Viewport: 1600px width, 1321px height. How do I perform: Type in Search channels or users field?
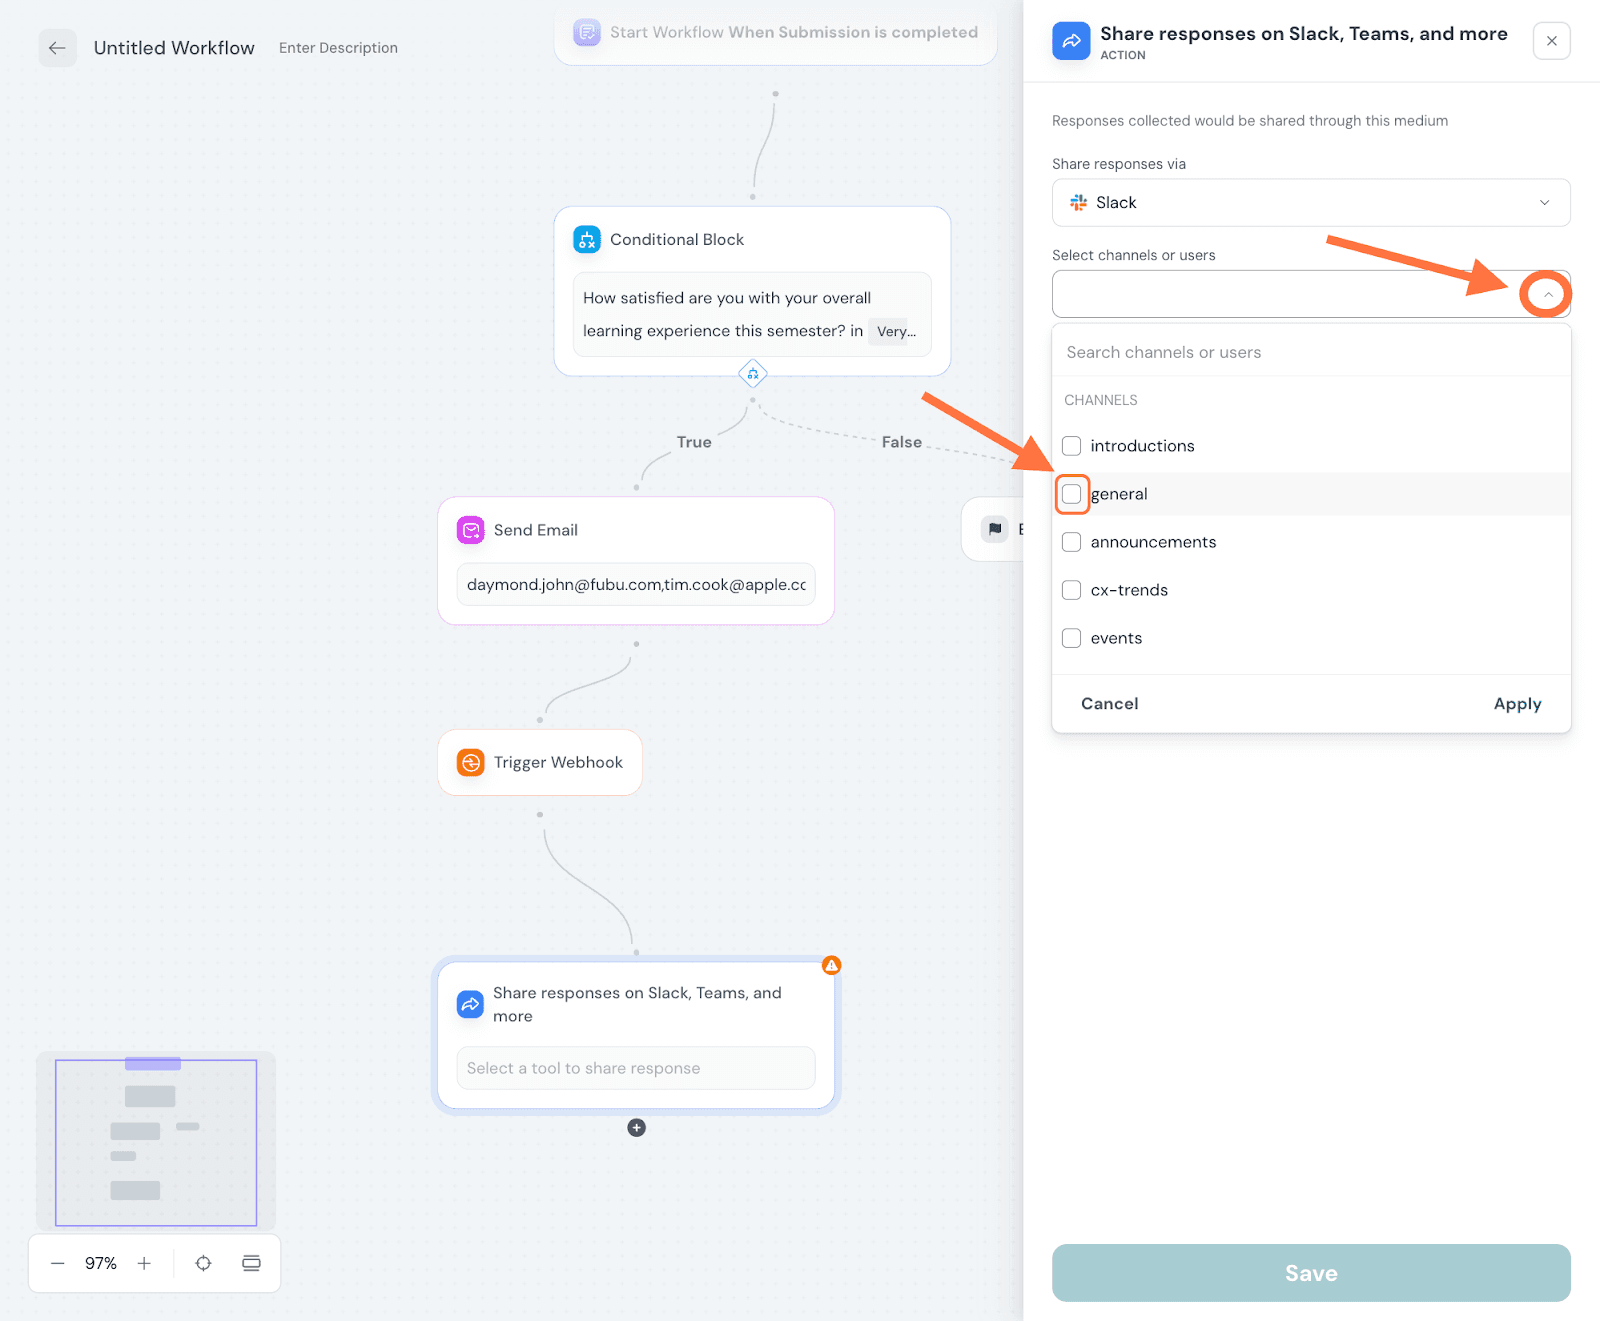[1310, 352]
